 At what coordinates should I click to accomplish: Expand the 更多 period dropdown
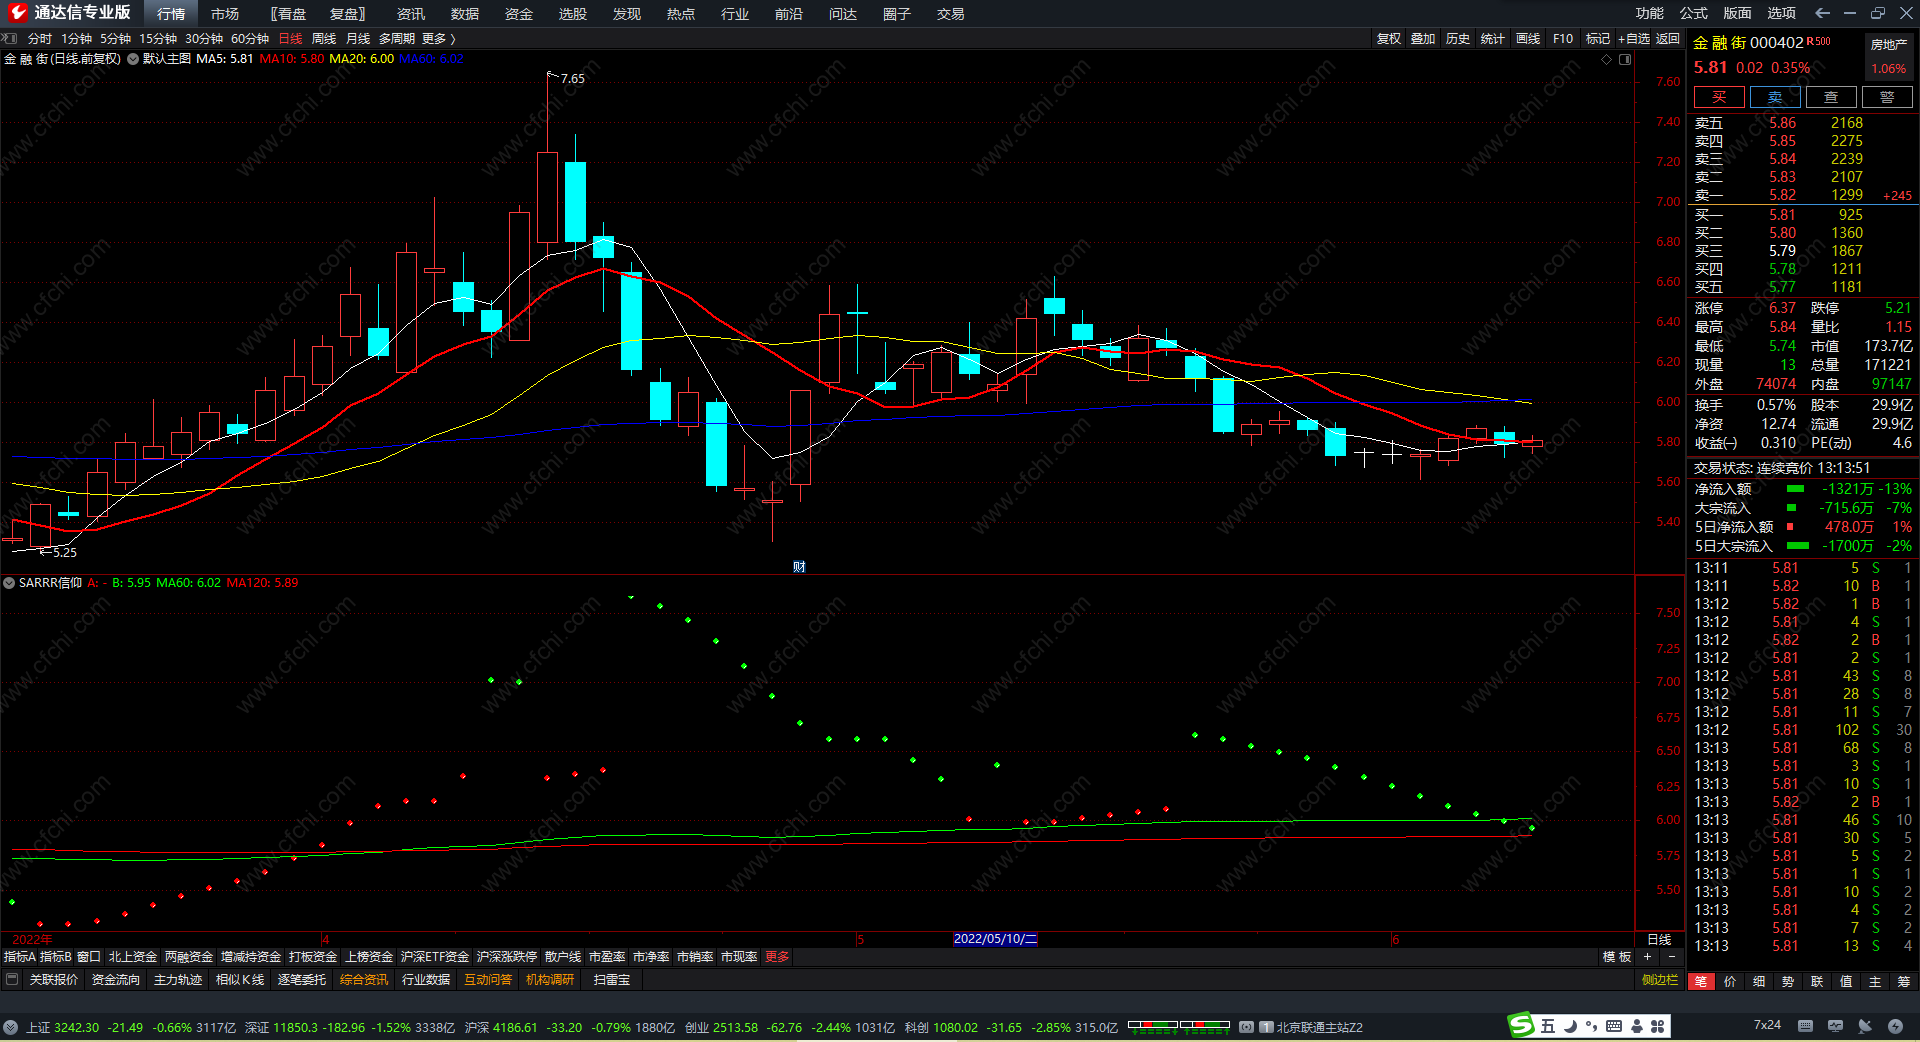tap(438, 39)
